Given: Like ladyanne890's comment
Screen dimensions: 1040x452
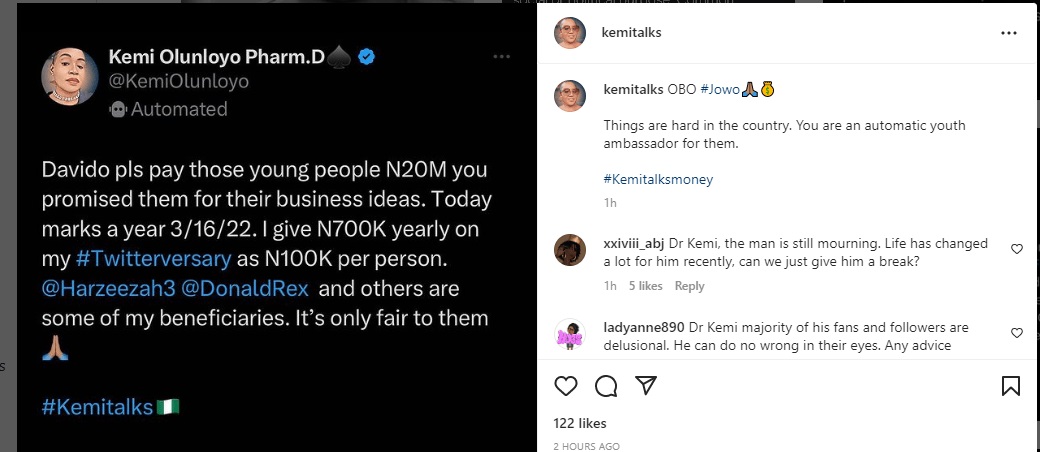Looking at the screenshot, I should (x=1017, y=333).
